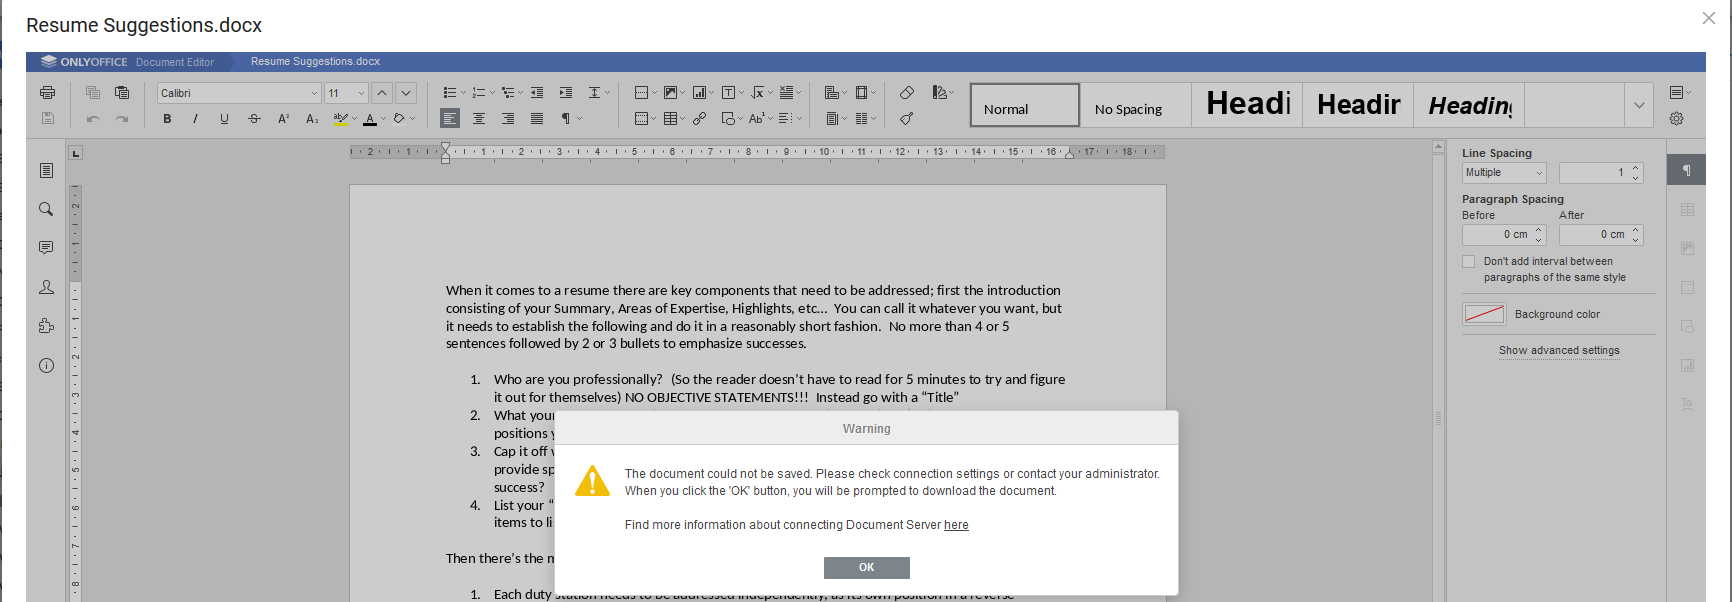This screenshot has width=1732, height=602.
Task: Open the Search icon in left sidebar
Action: 46,209
